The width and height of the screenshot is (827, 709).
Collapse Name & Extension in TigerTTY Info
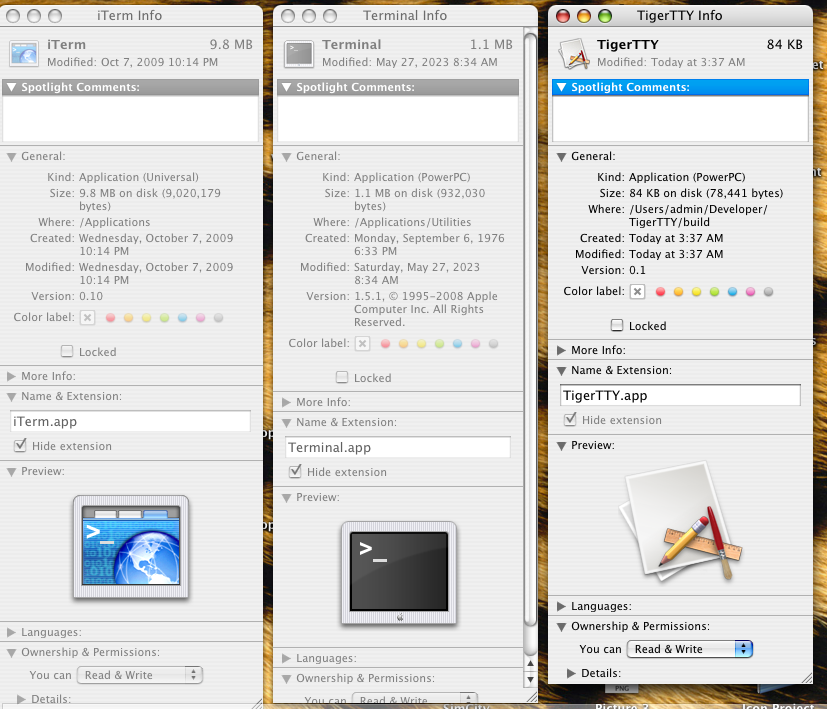pos(561,371)
